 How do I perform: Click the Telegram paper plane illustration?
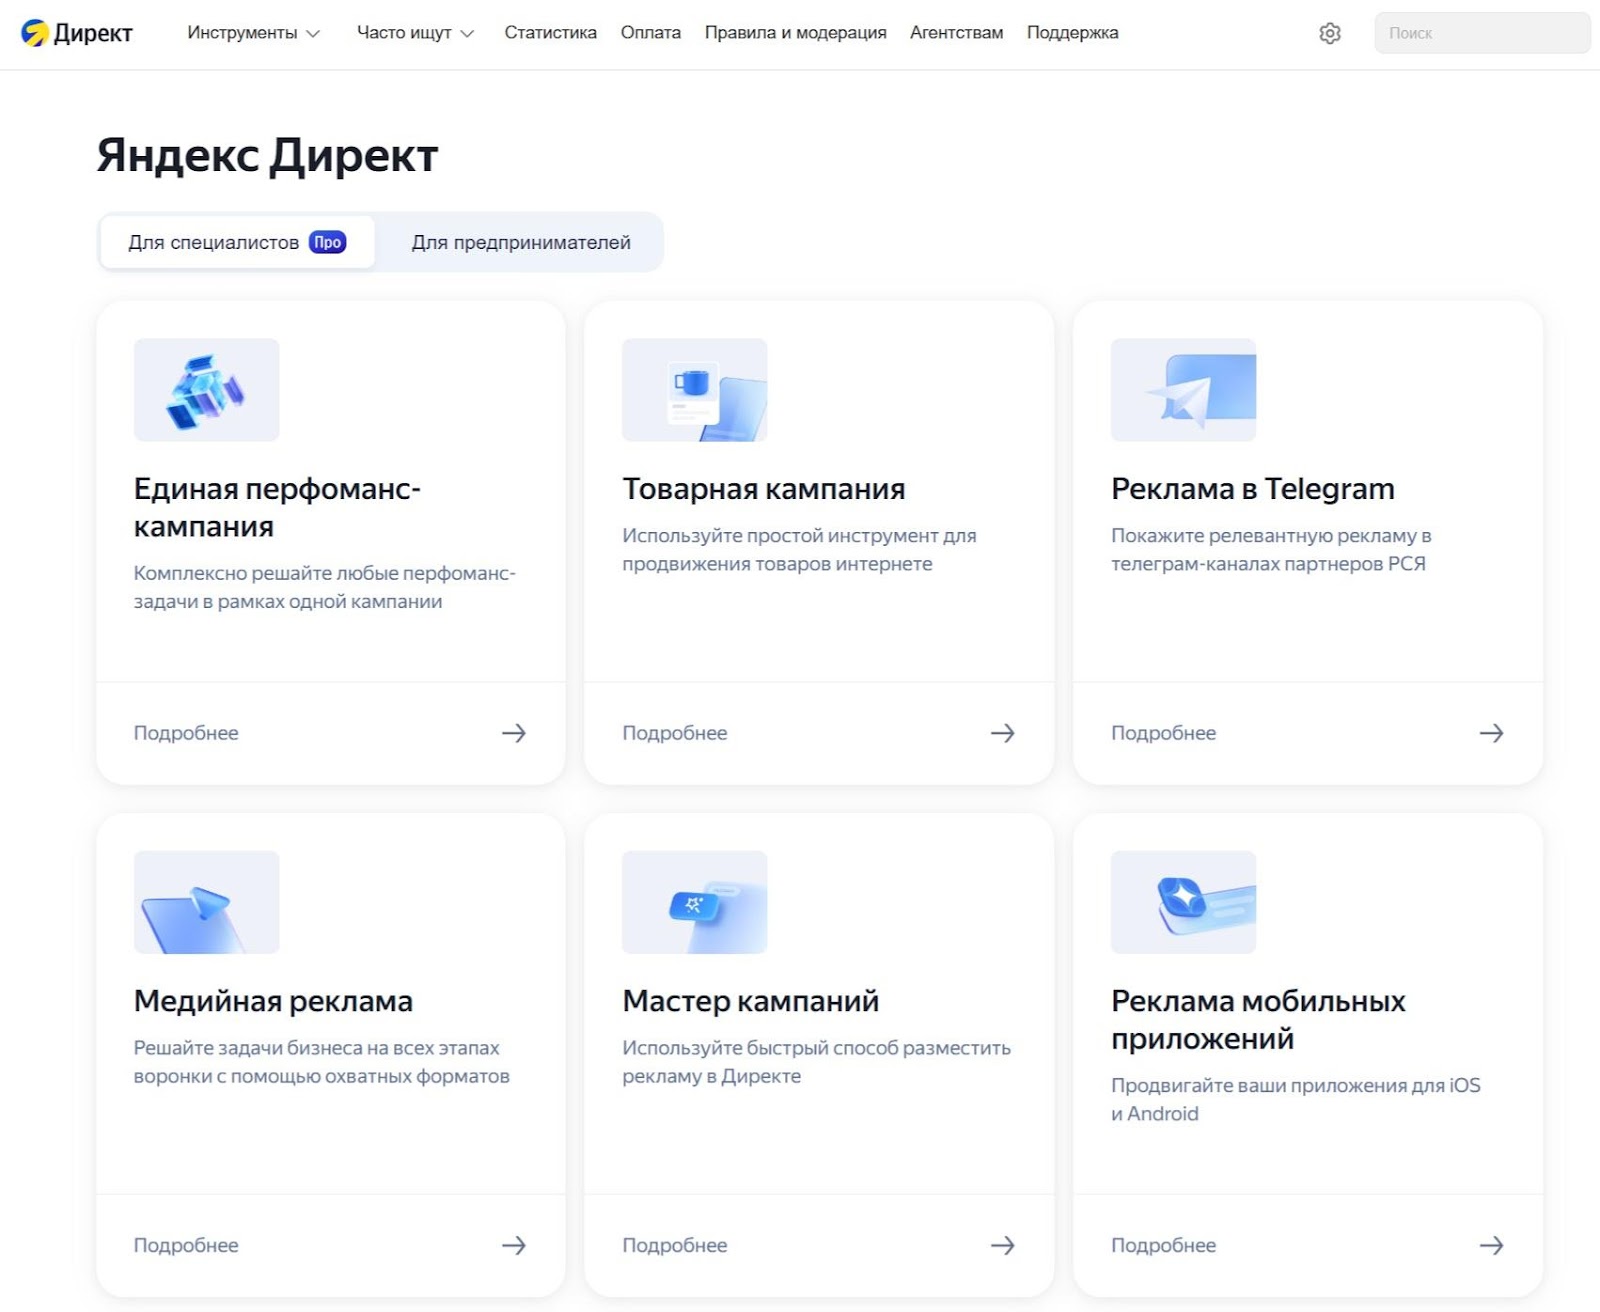[x=1183, y=390]
